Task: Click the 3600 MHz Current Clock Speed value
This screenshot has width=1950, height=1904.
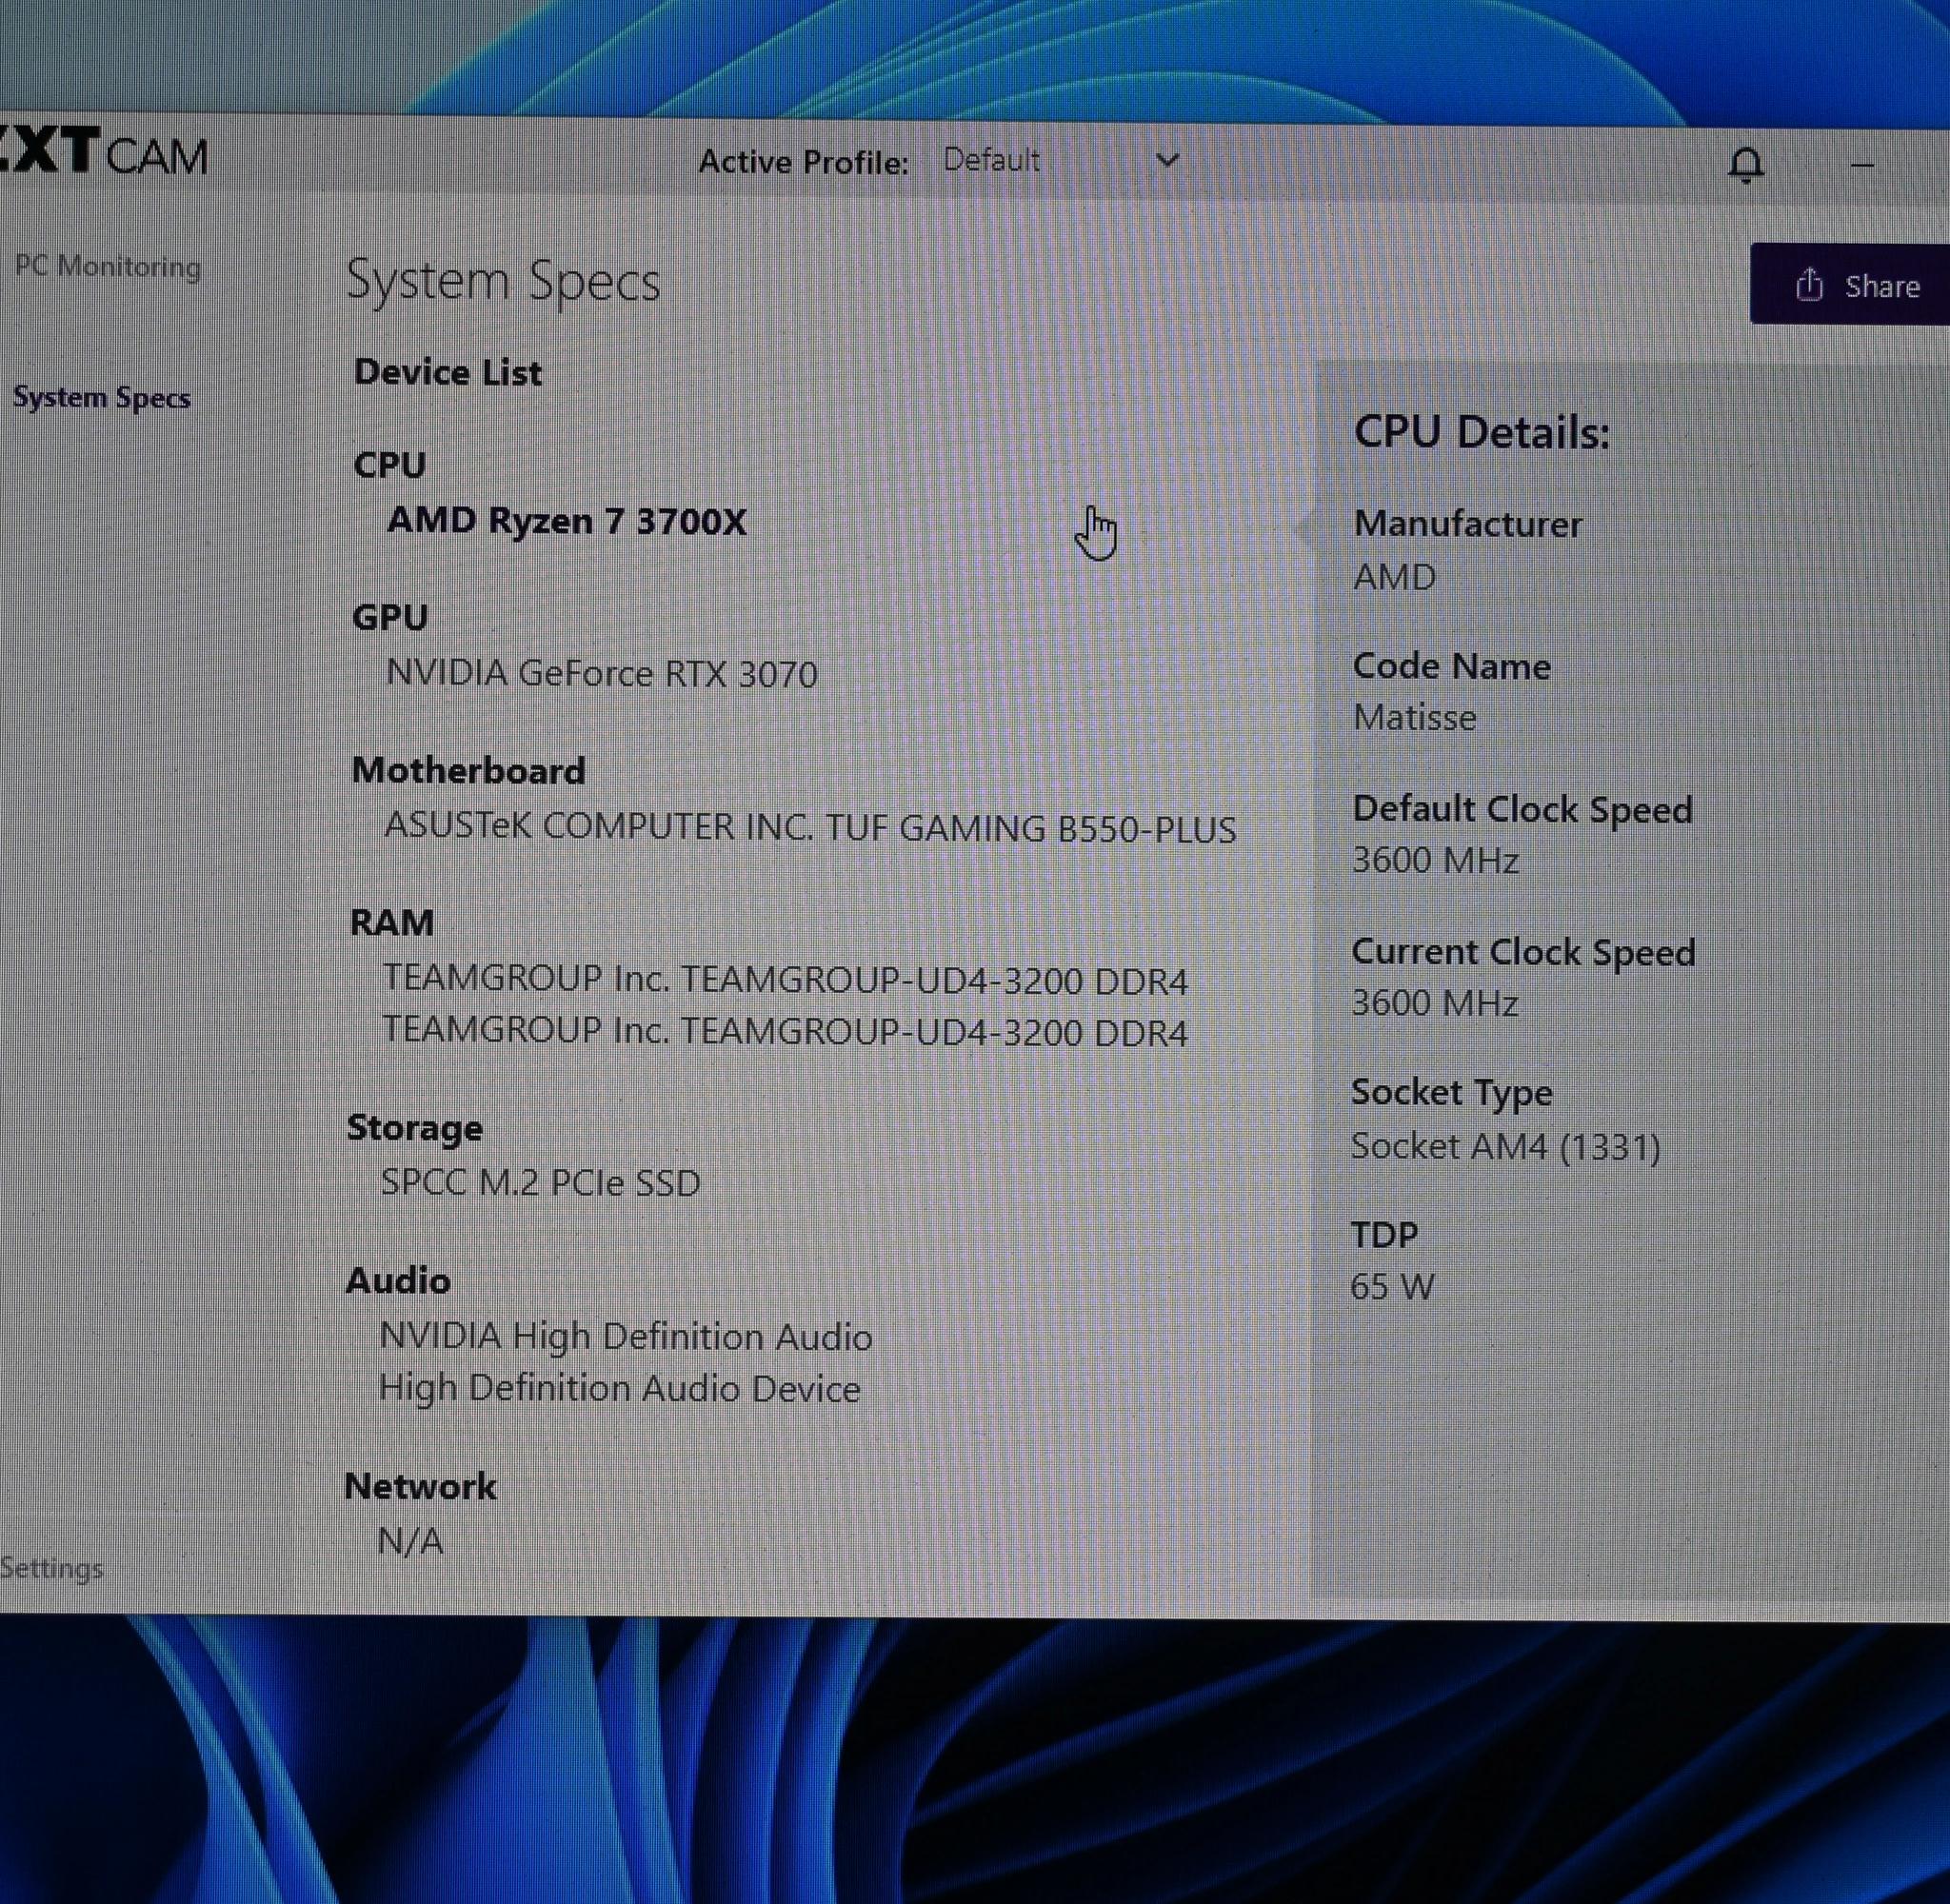Action: pos(1435,1003)
